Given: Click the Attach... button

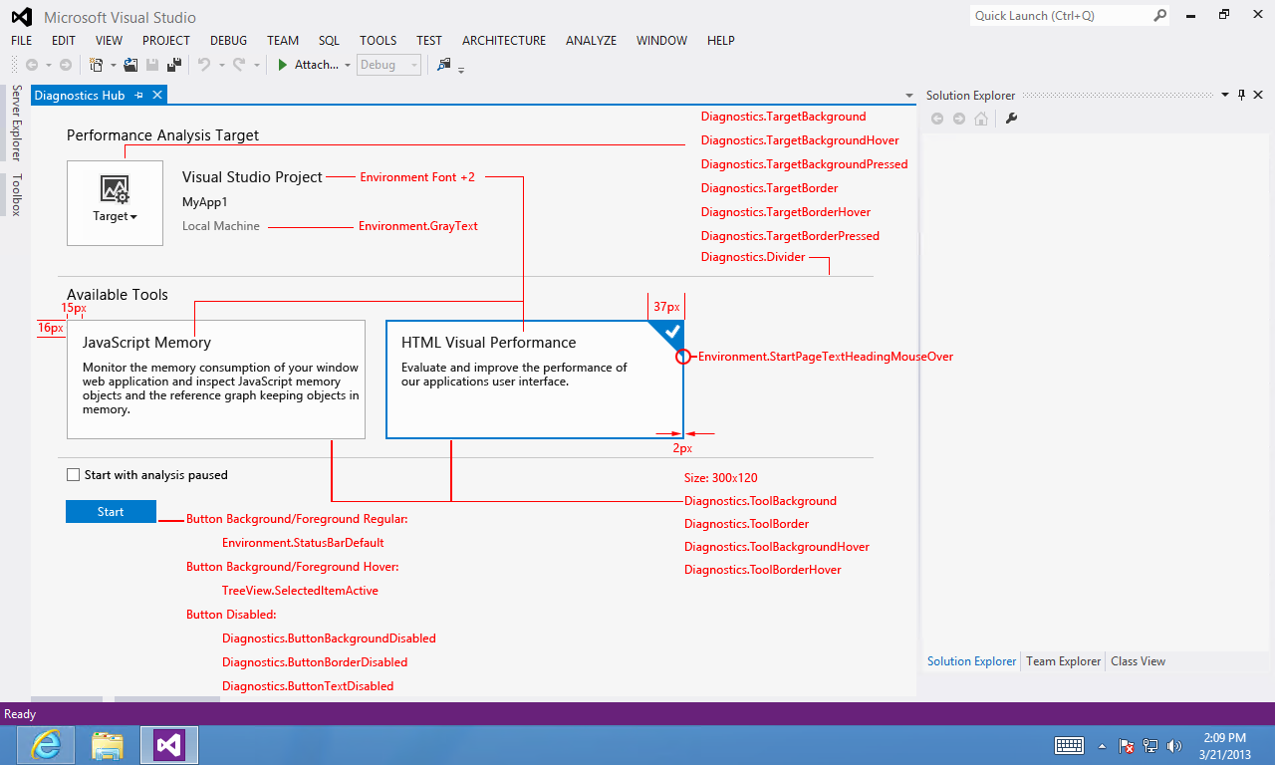Looking at the screenshot, I should tap(309, 65).
